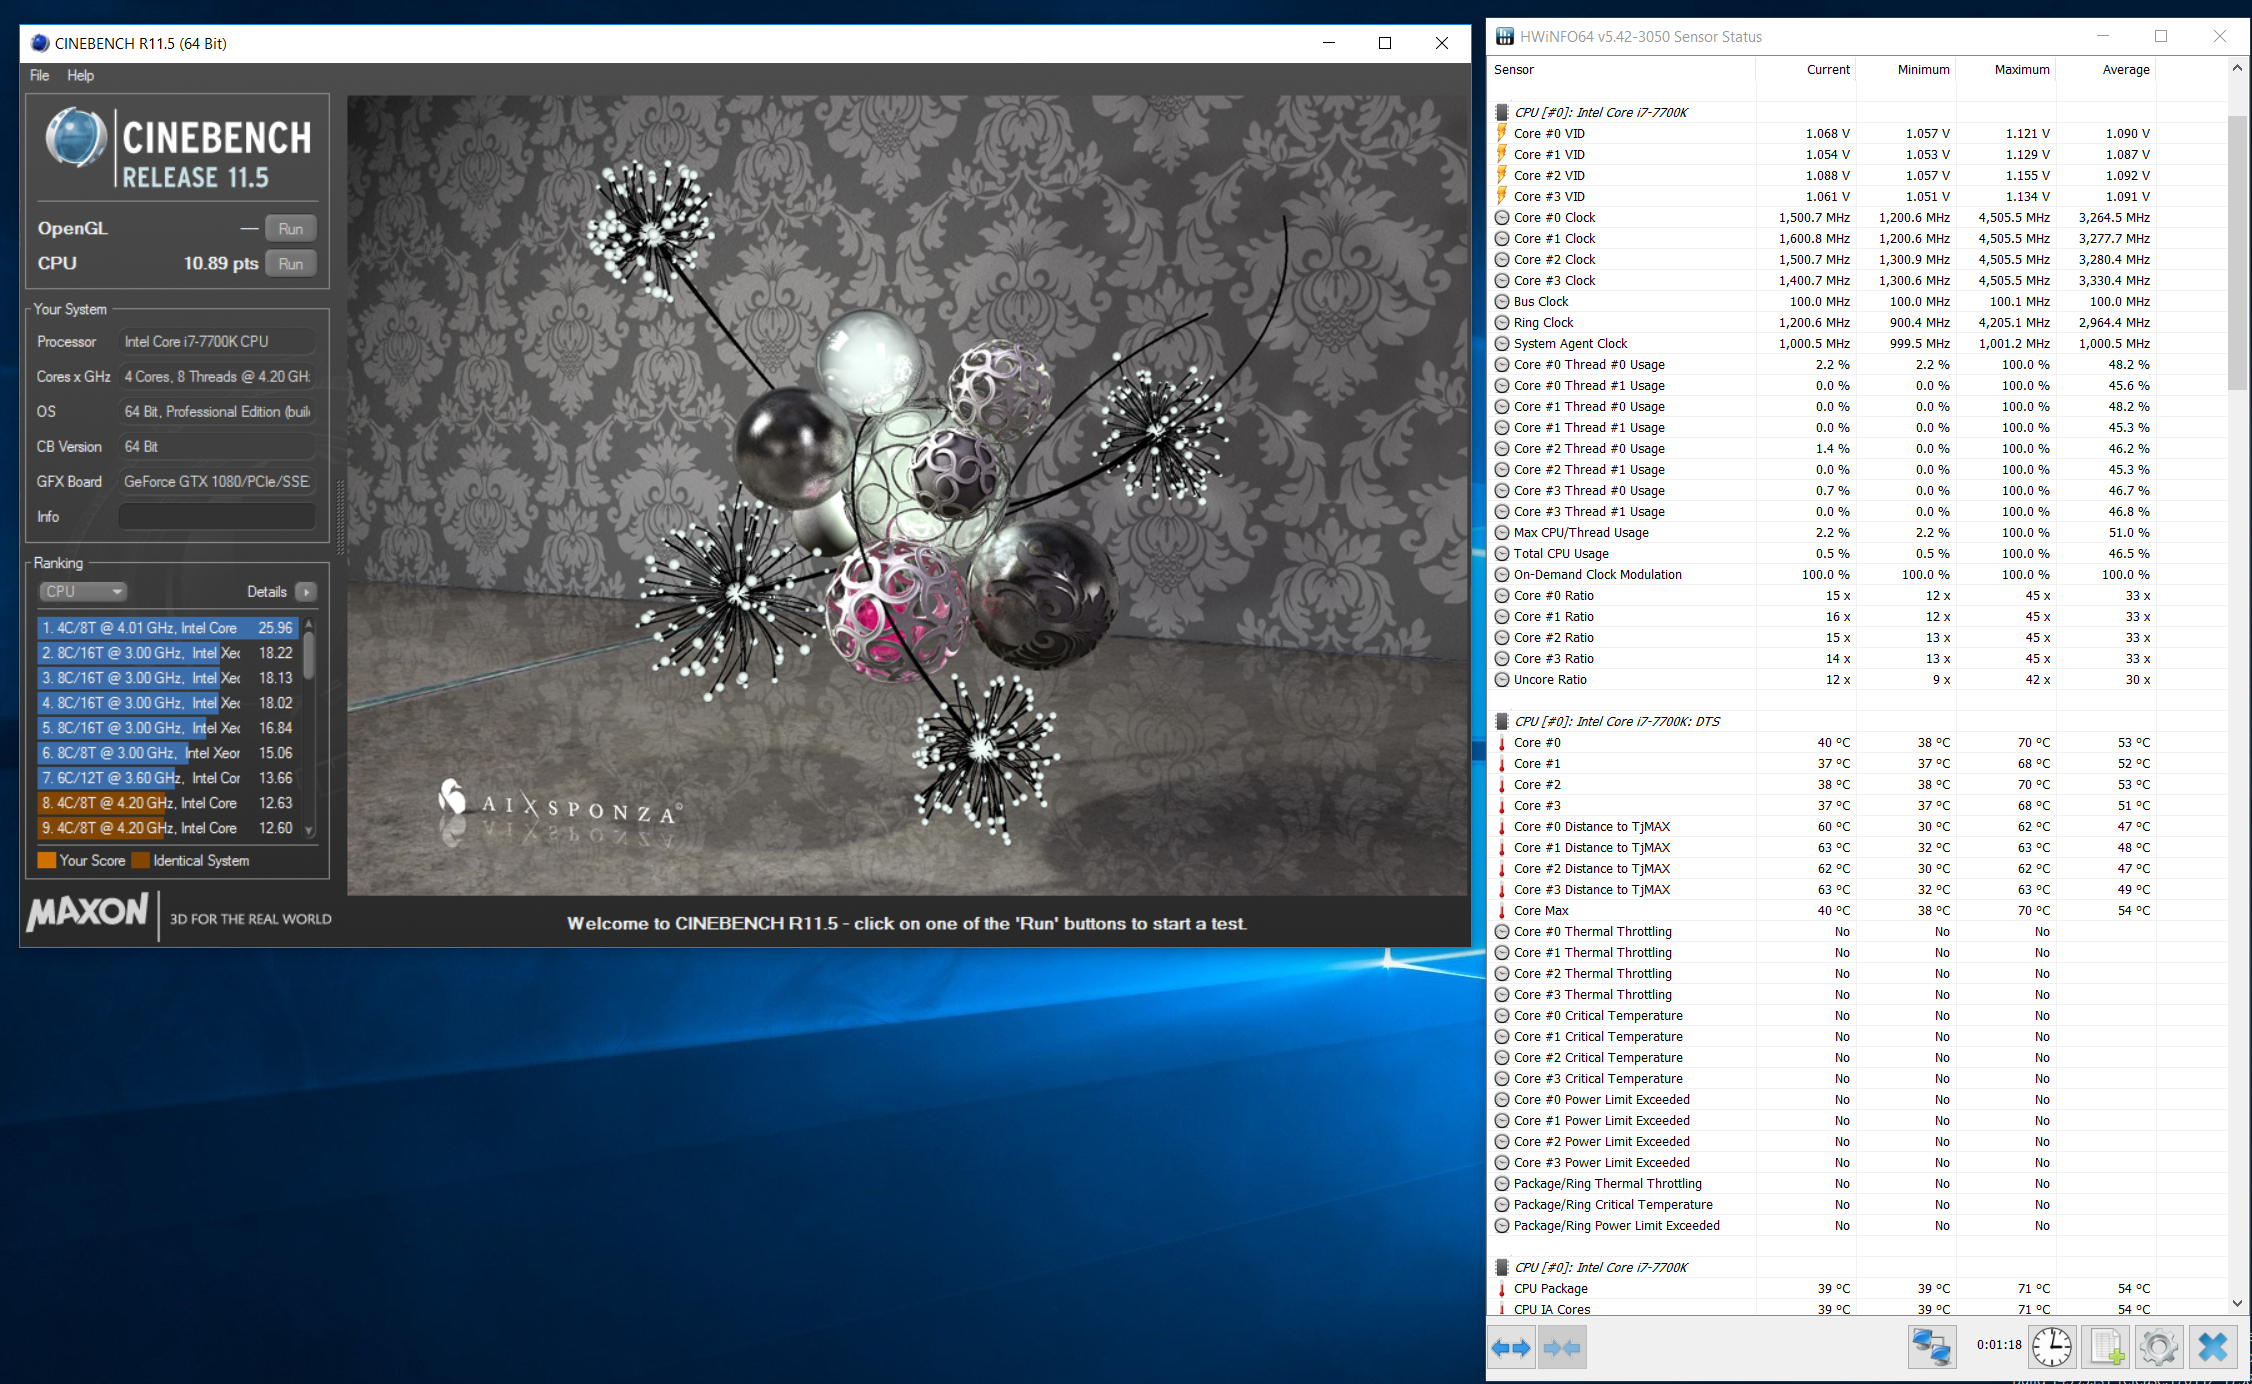2252x1384 pixels.
Task: Click the empty Info input field
Action: click(x=217, y=517)
